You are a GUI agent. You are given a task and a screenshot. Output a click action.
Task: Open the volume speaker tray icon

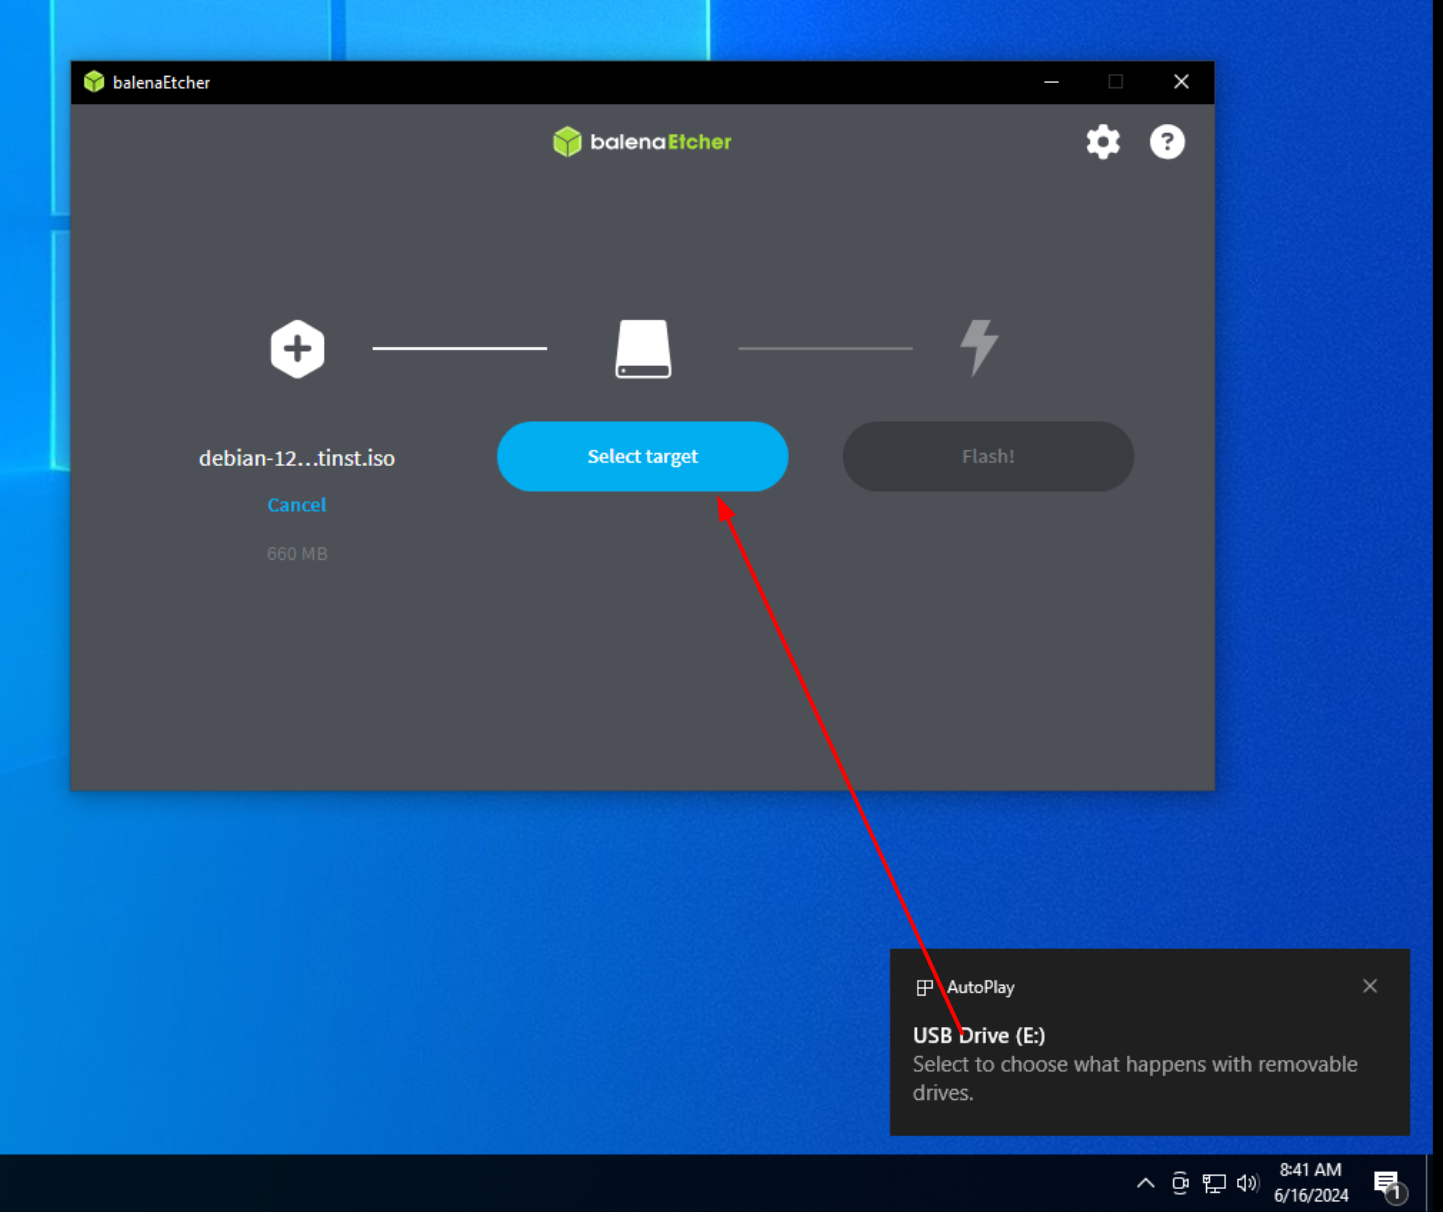tap(1247, 1184)
